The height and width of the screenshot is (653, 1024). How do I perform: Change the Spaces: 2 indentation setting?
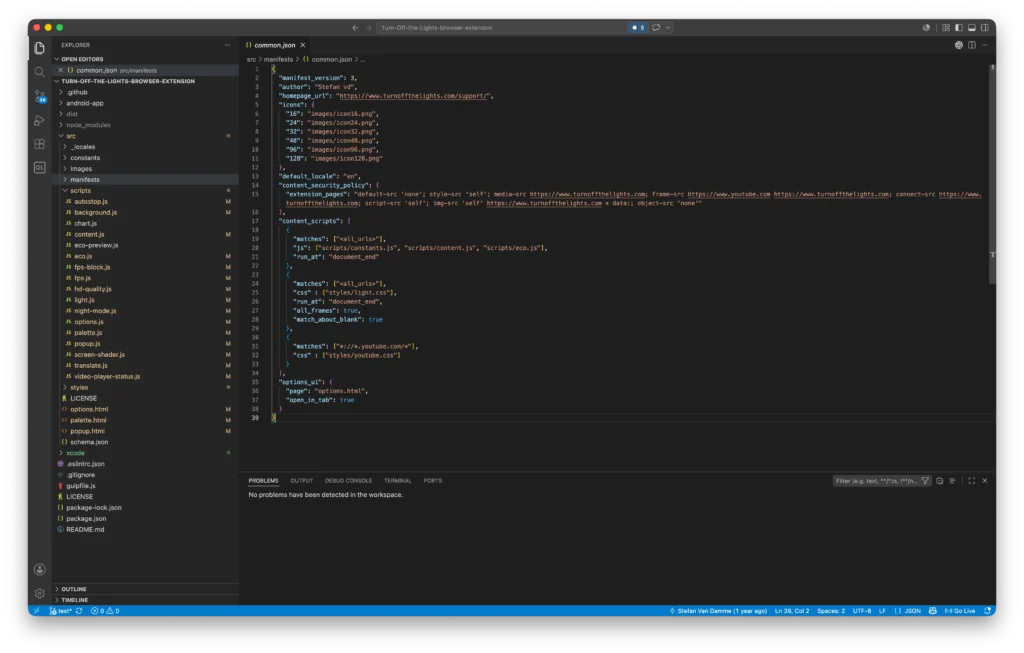coord(831,611)
